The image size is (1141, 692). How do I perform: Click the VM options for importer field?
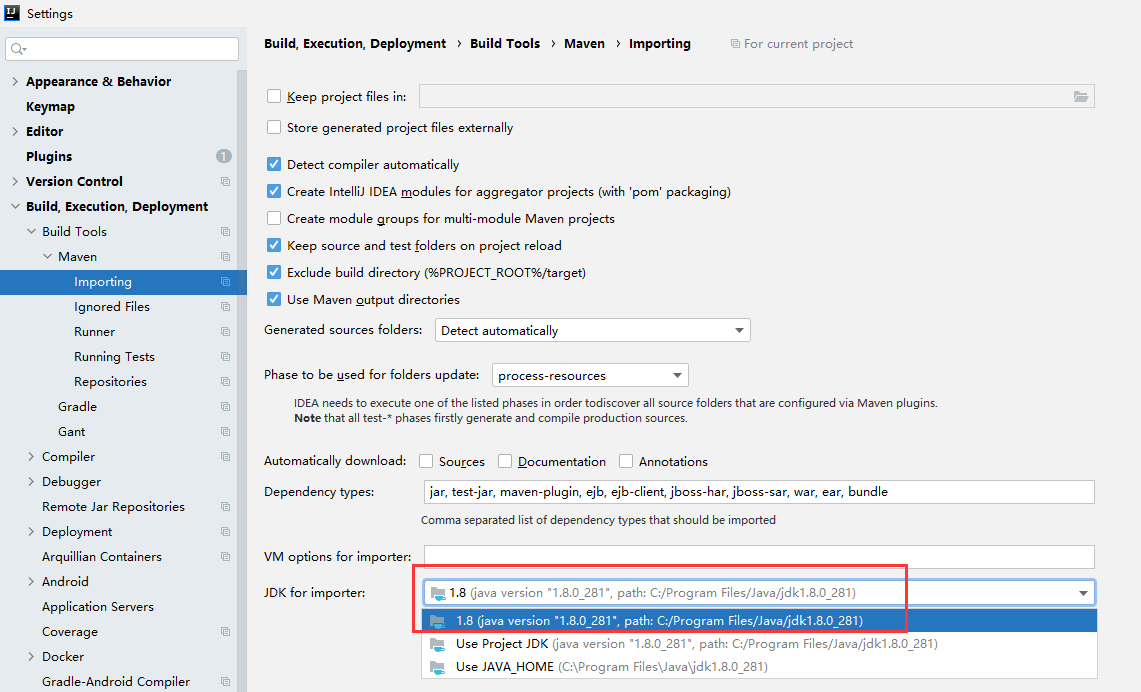[x=759, y=557]
